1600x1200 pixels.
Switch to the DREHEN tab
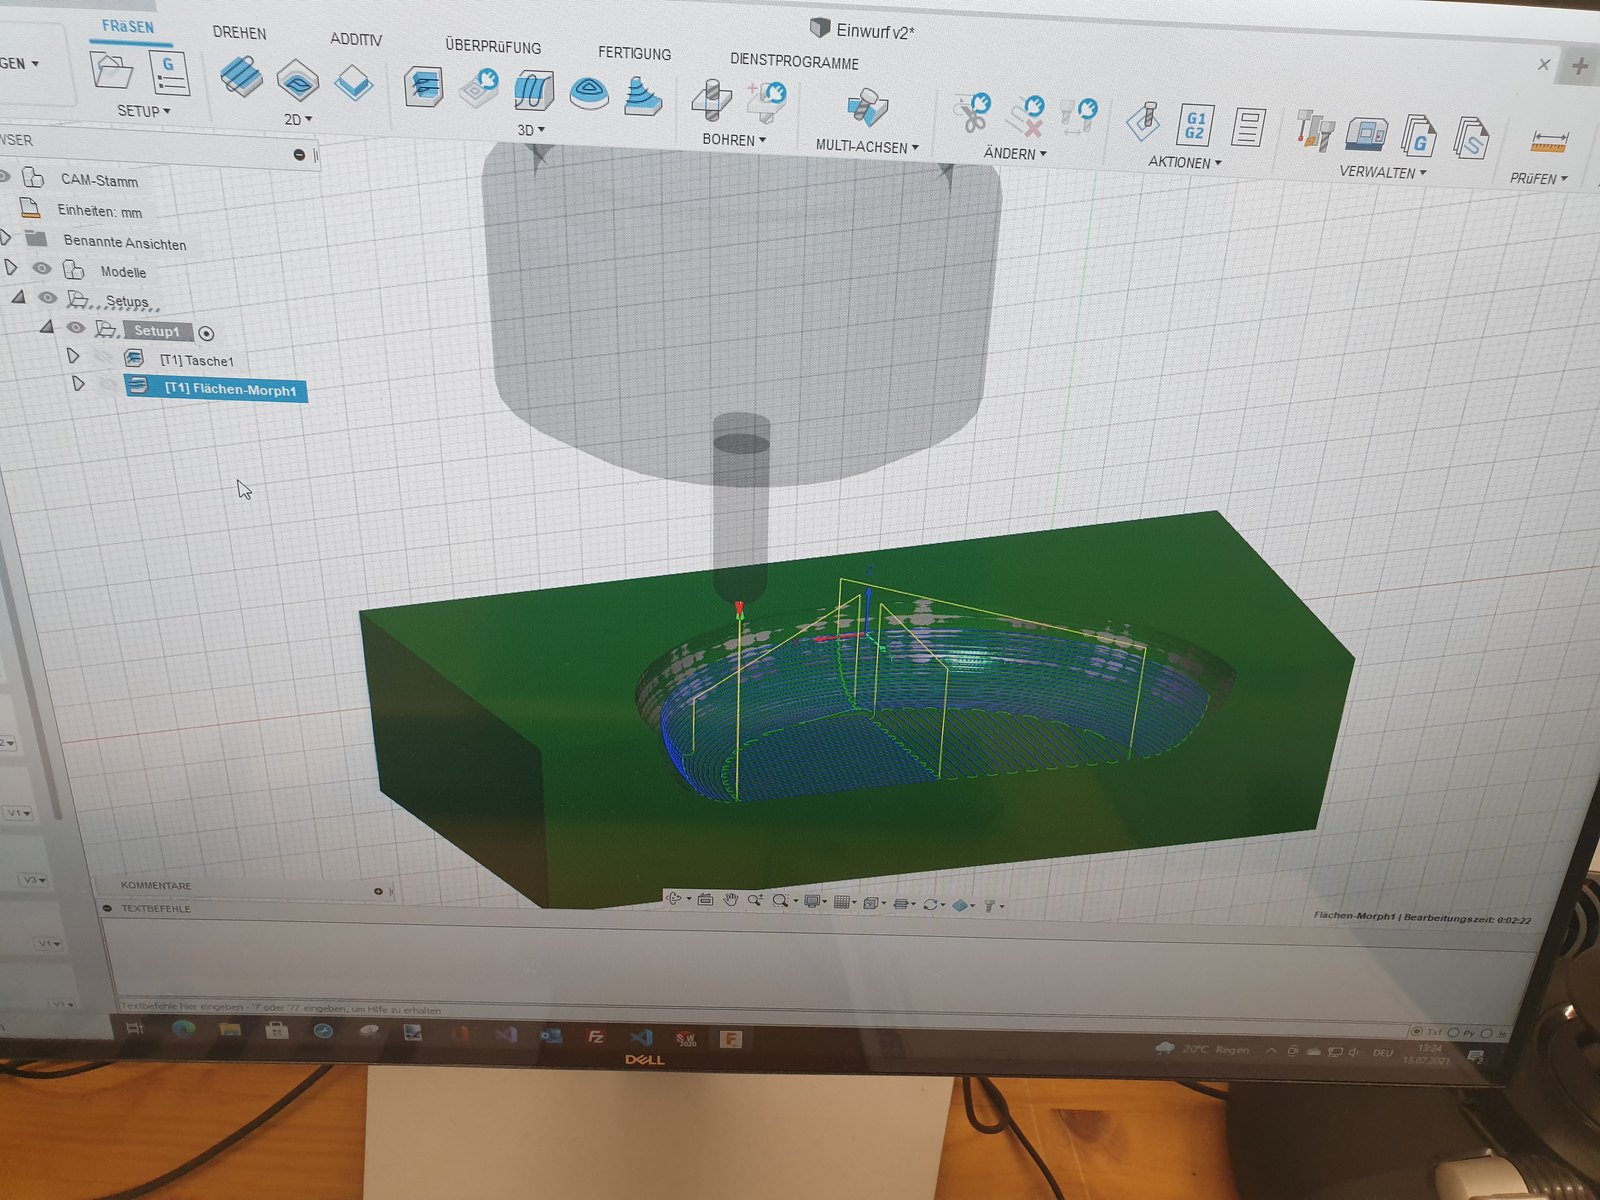click(240, 33)
